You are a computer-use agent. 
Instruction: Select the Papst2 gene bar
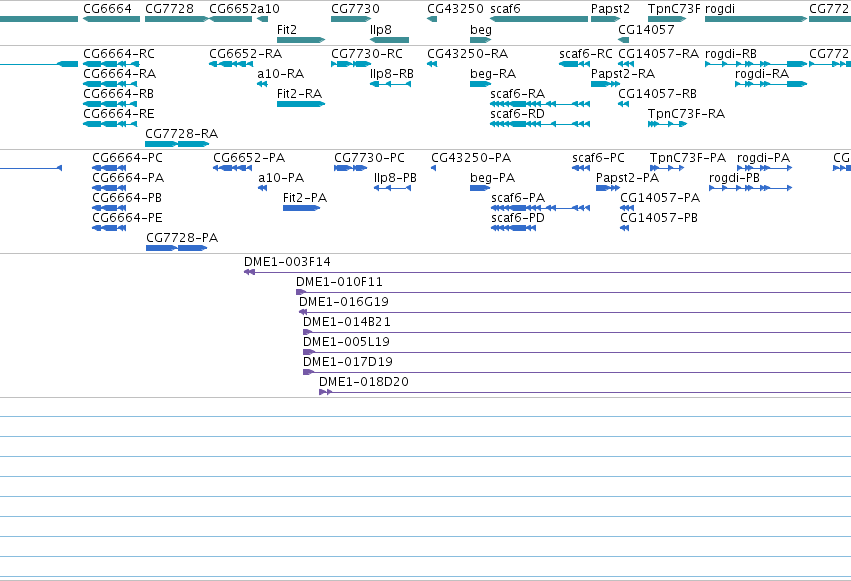605,19
